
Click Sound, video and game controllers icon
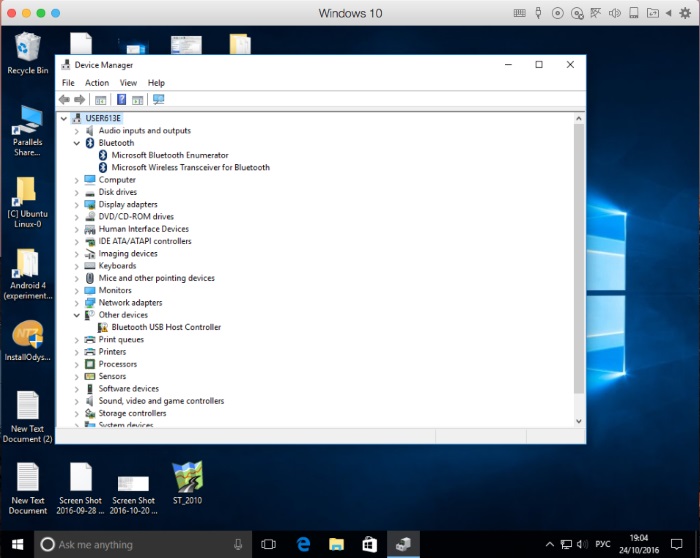click(90, 401)
